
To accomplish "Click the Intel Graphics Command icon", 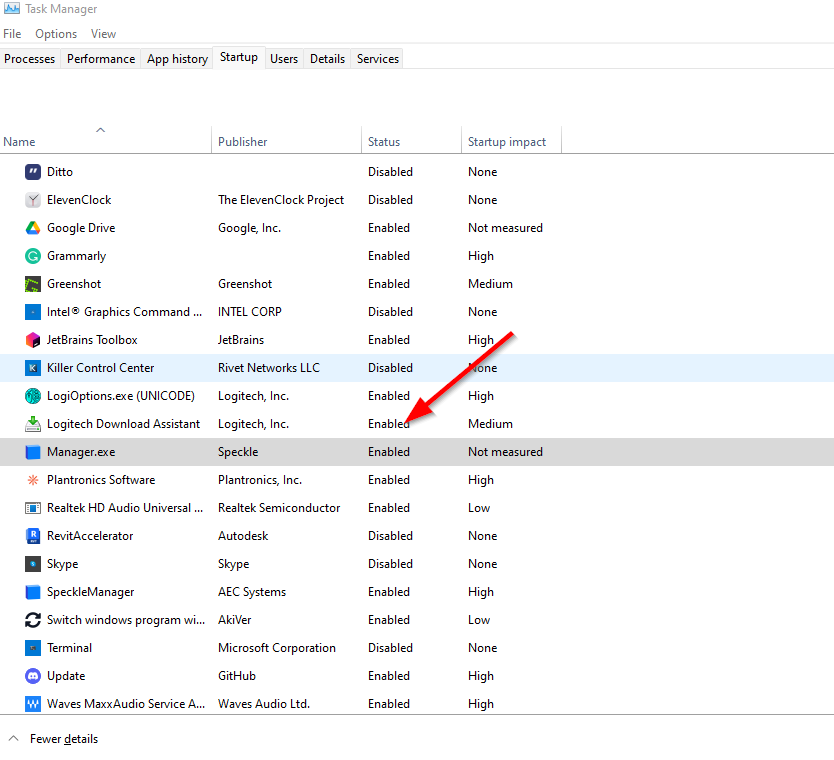I will tap(33, 312).
